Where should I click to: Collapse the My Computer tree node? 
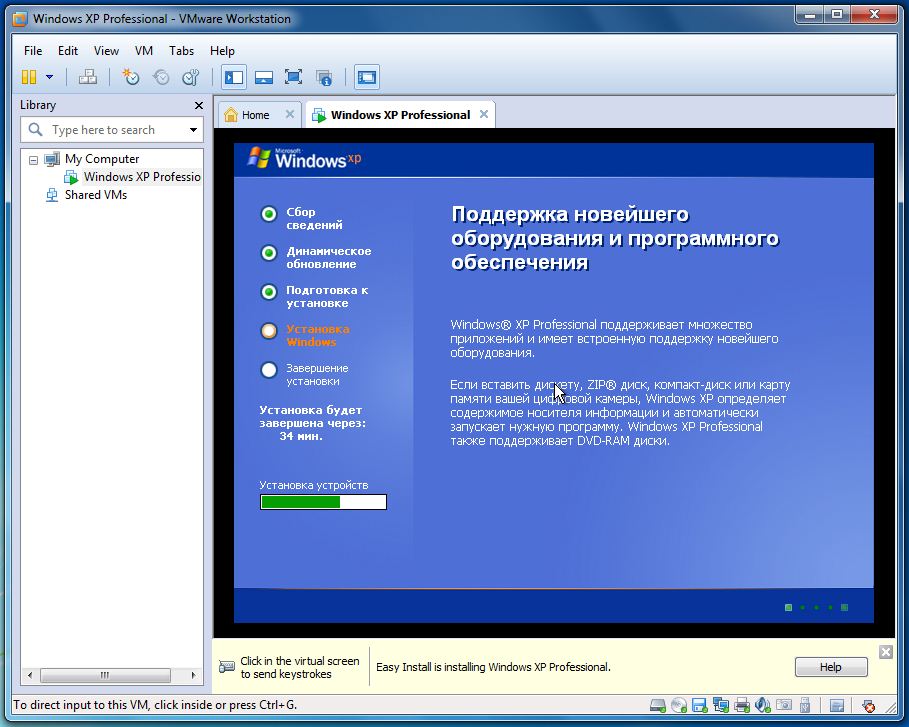point(34,159)
